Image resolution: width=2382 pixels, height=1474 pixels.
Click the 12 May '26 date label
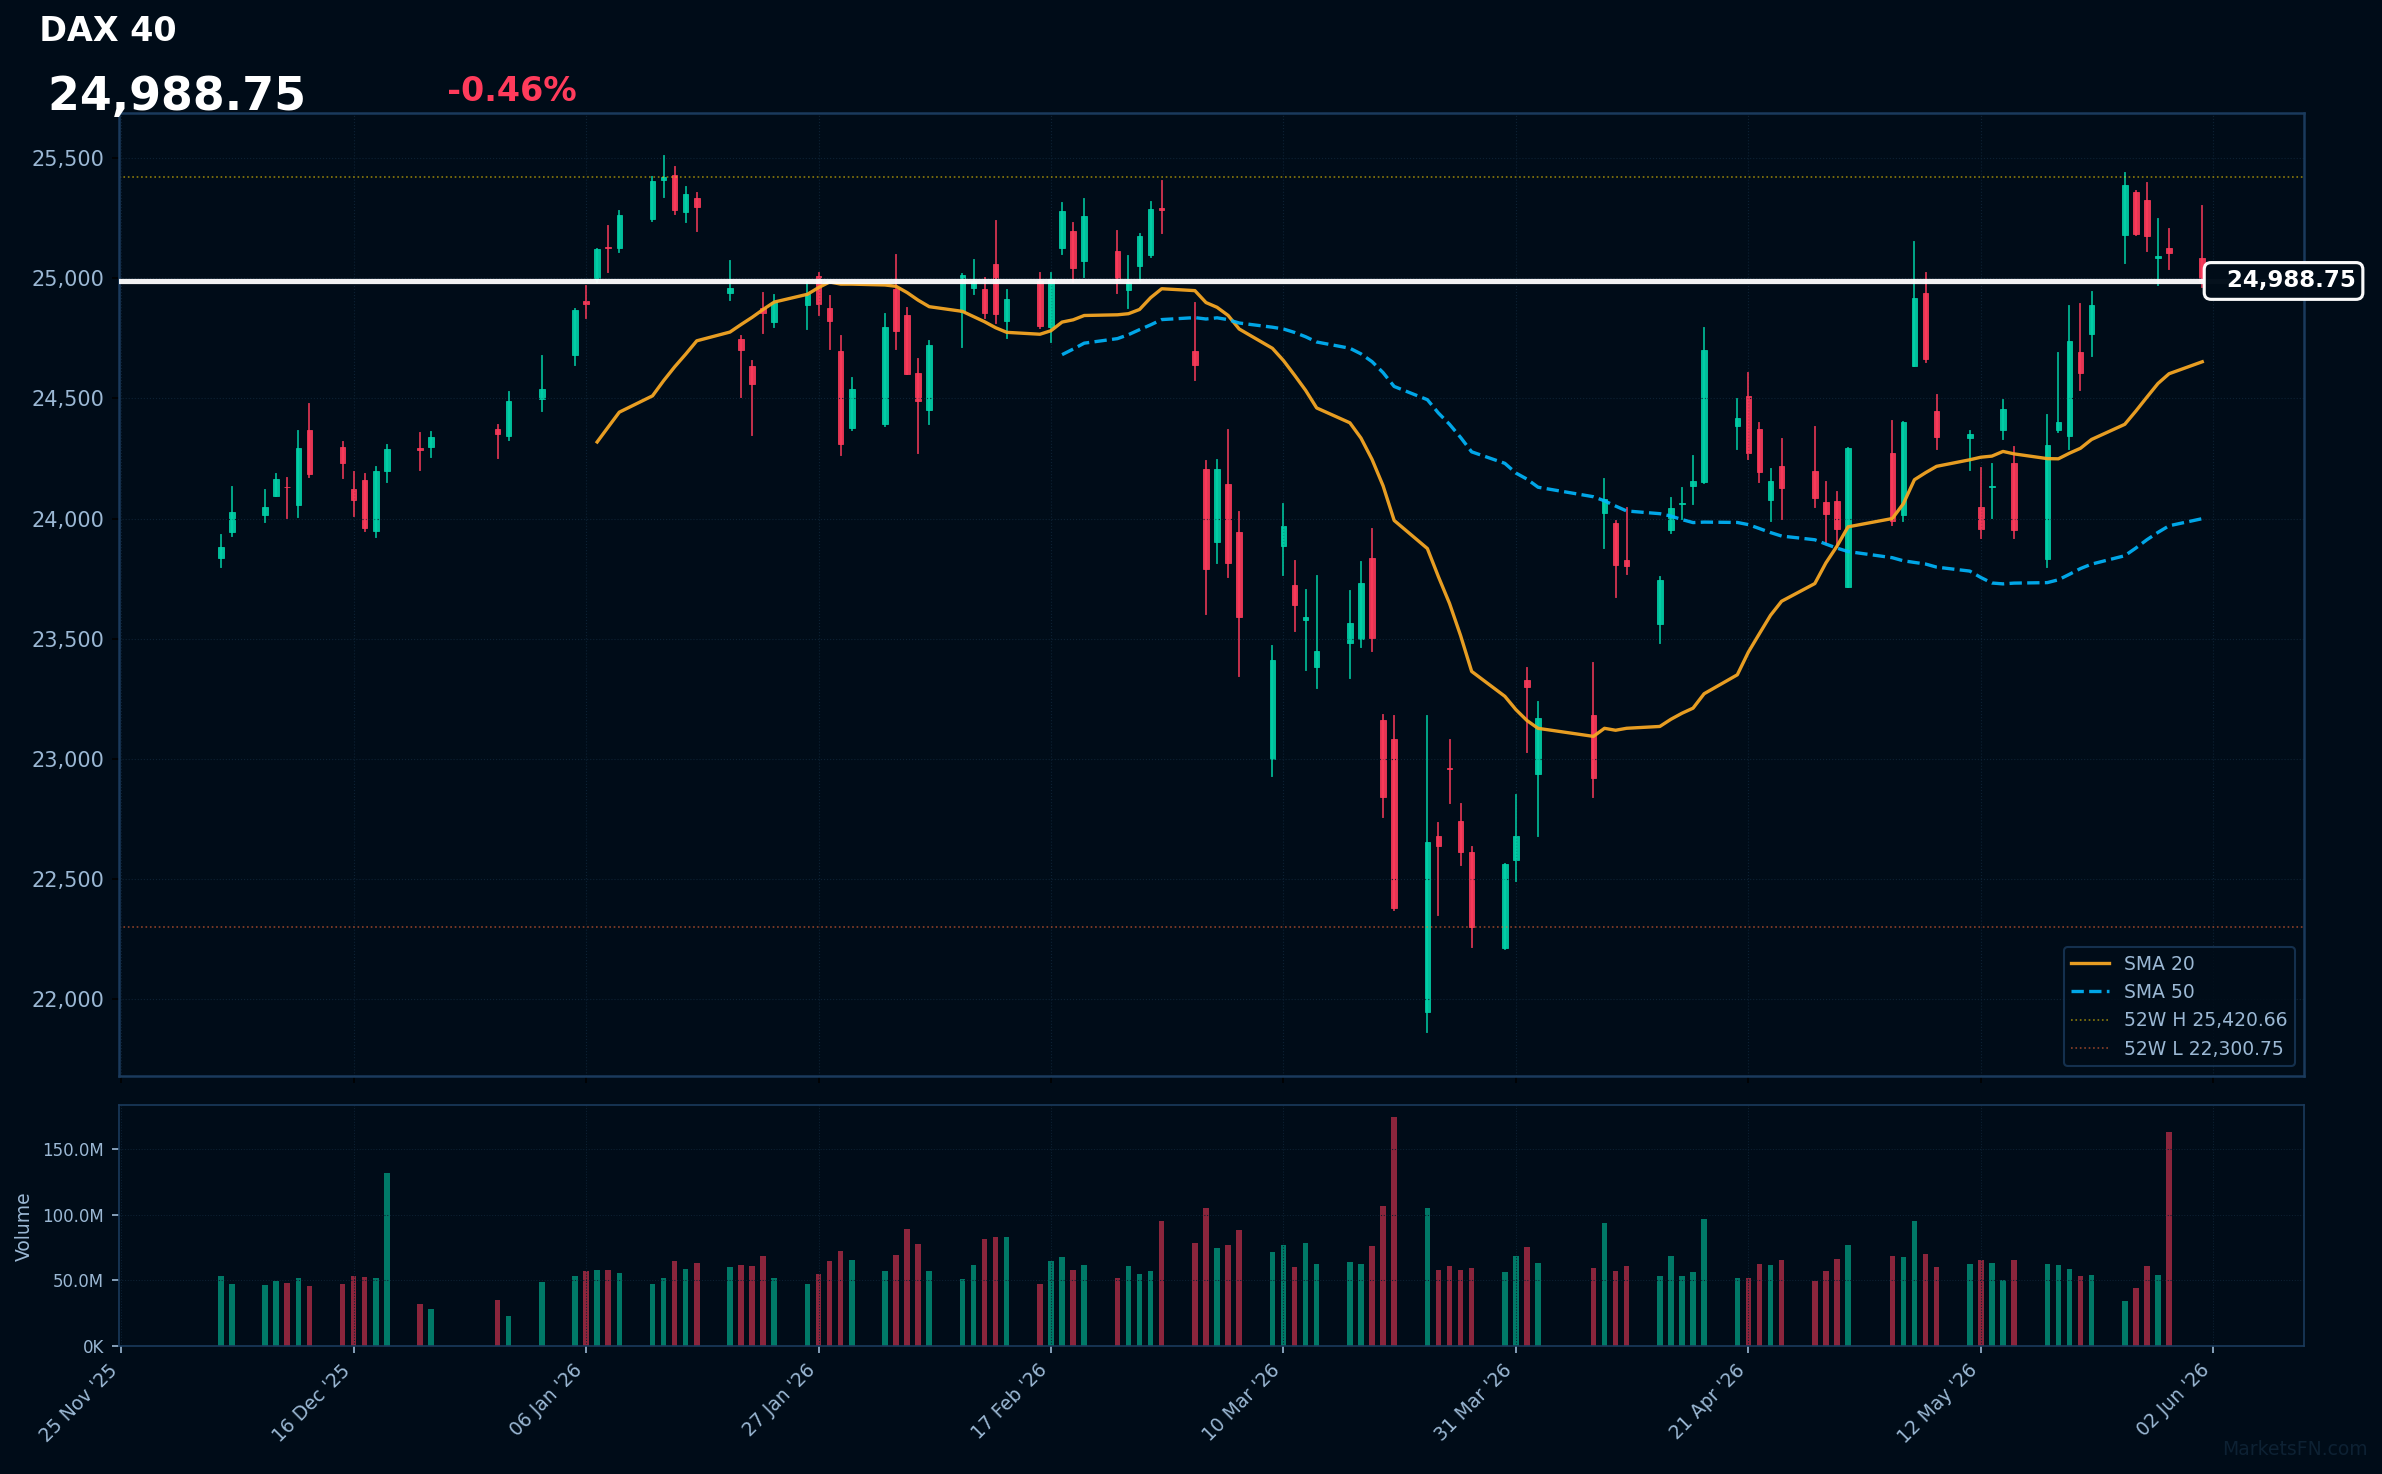click(1937, 1402)
